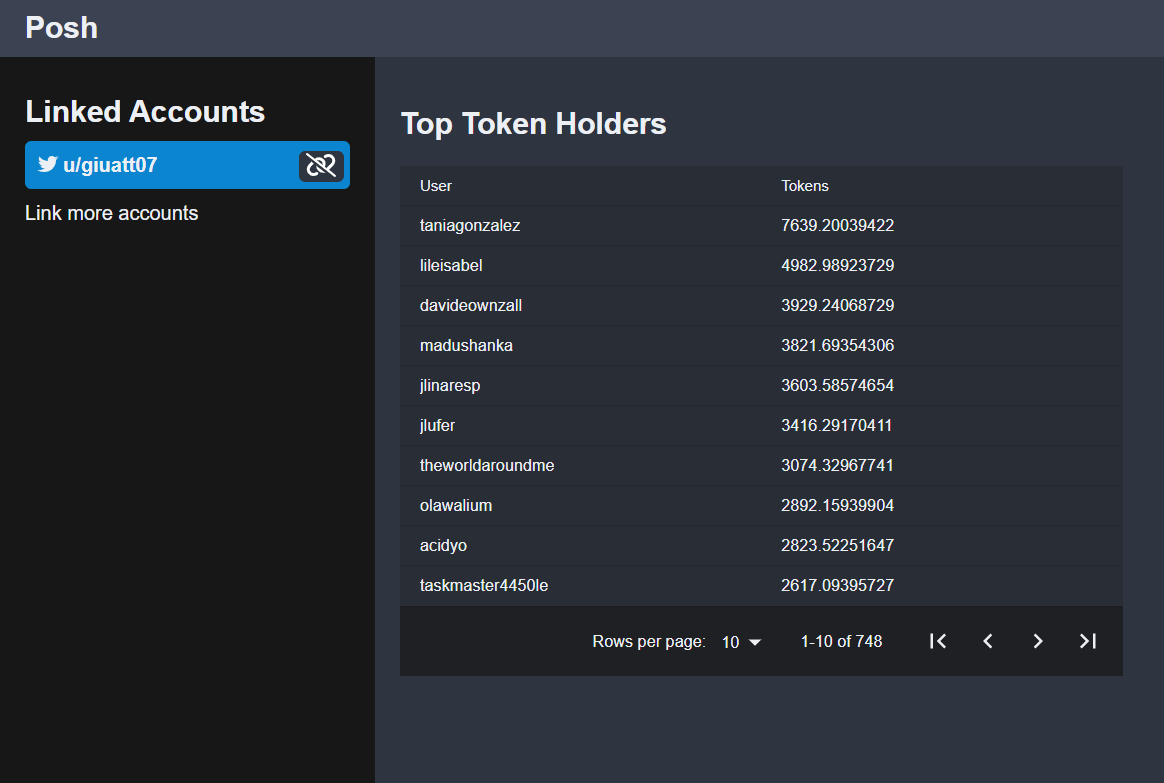Open Link more accounts

pyautogui.click(x=111, y=213)
